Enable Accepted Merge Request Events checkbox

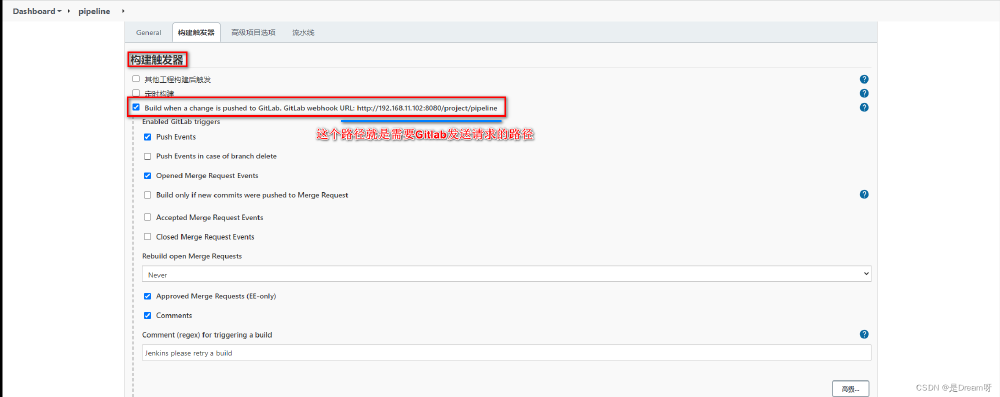tap(147, 217)
